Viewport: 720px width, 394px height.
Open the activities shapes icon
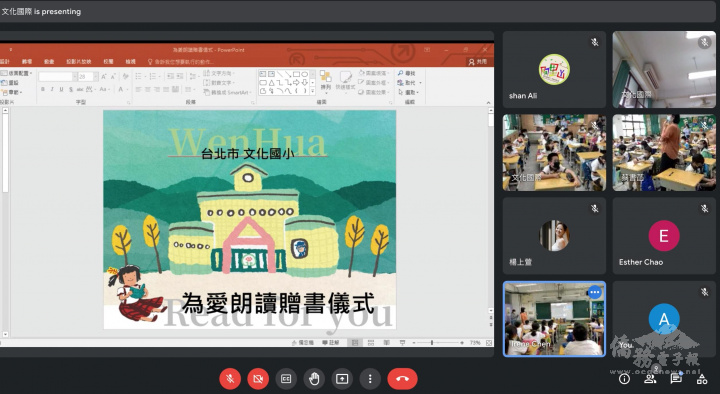[702, 379]
